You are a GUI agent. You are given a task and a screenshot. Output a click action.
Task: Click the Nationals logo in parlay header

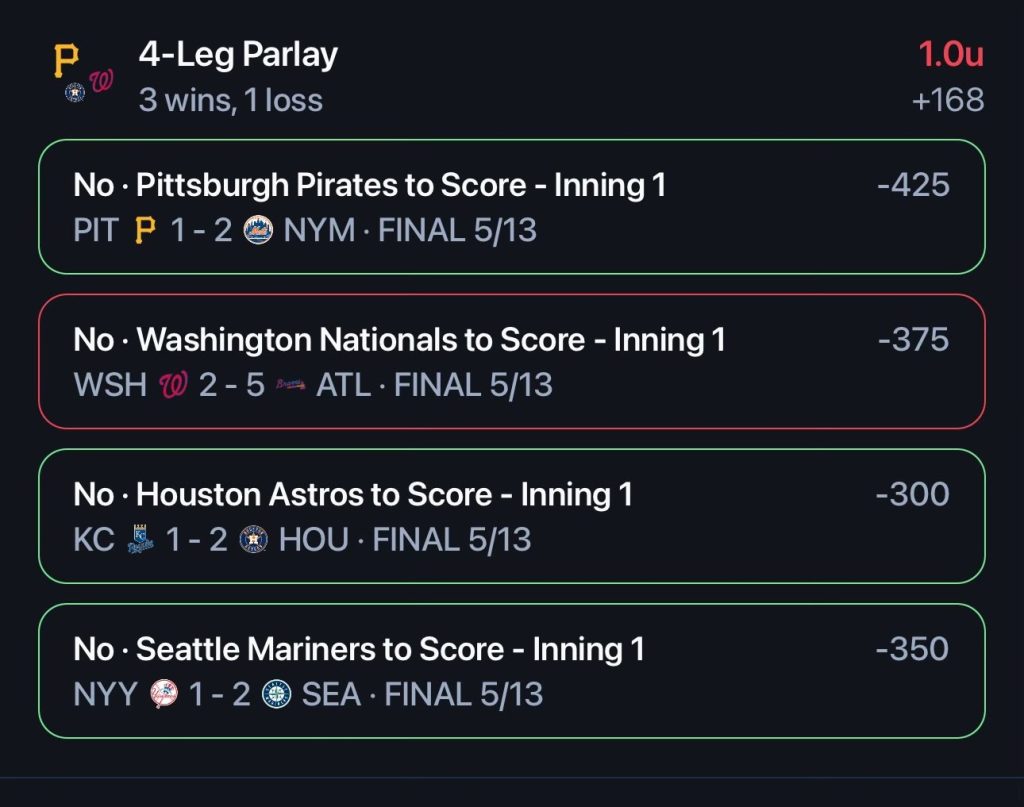click(102, 83)
